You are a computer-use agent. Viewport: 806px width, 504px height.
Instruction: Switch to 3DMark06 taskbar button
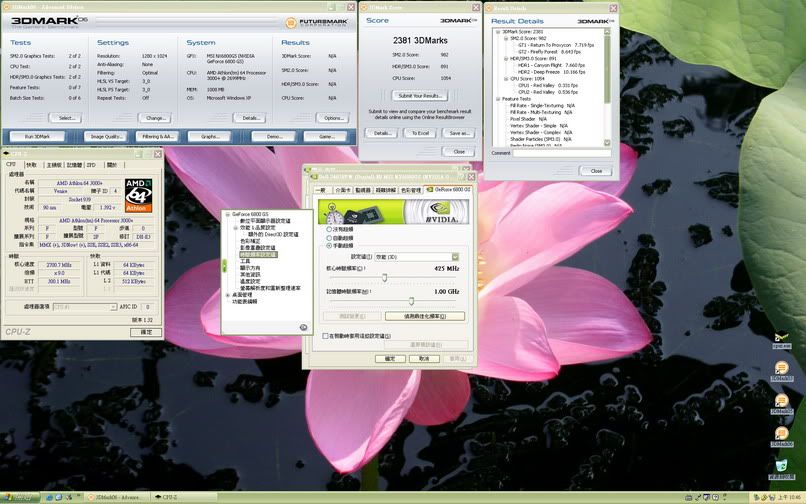click(x=116, y=497)
